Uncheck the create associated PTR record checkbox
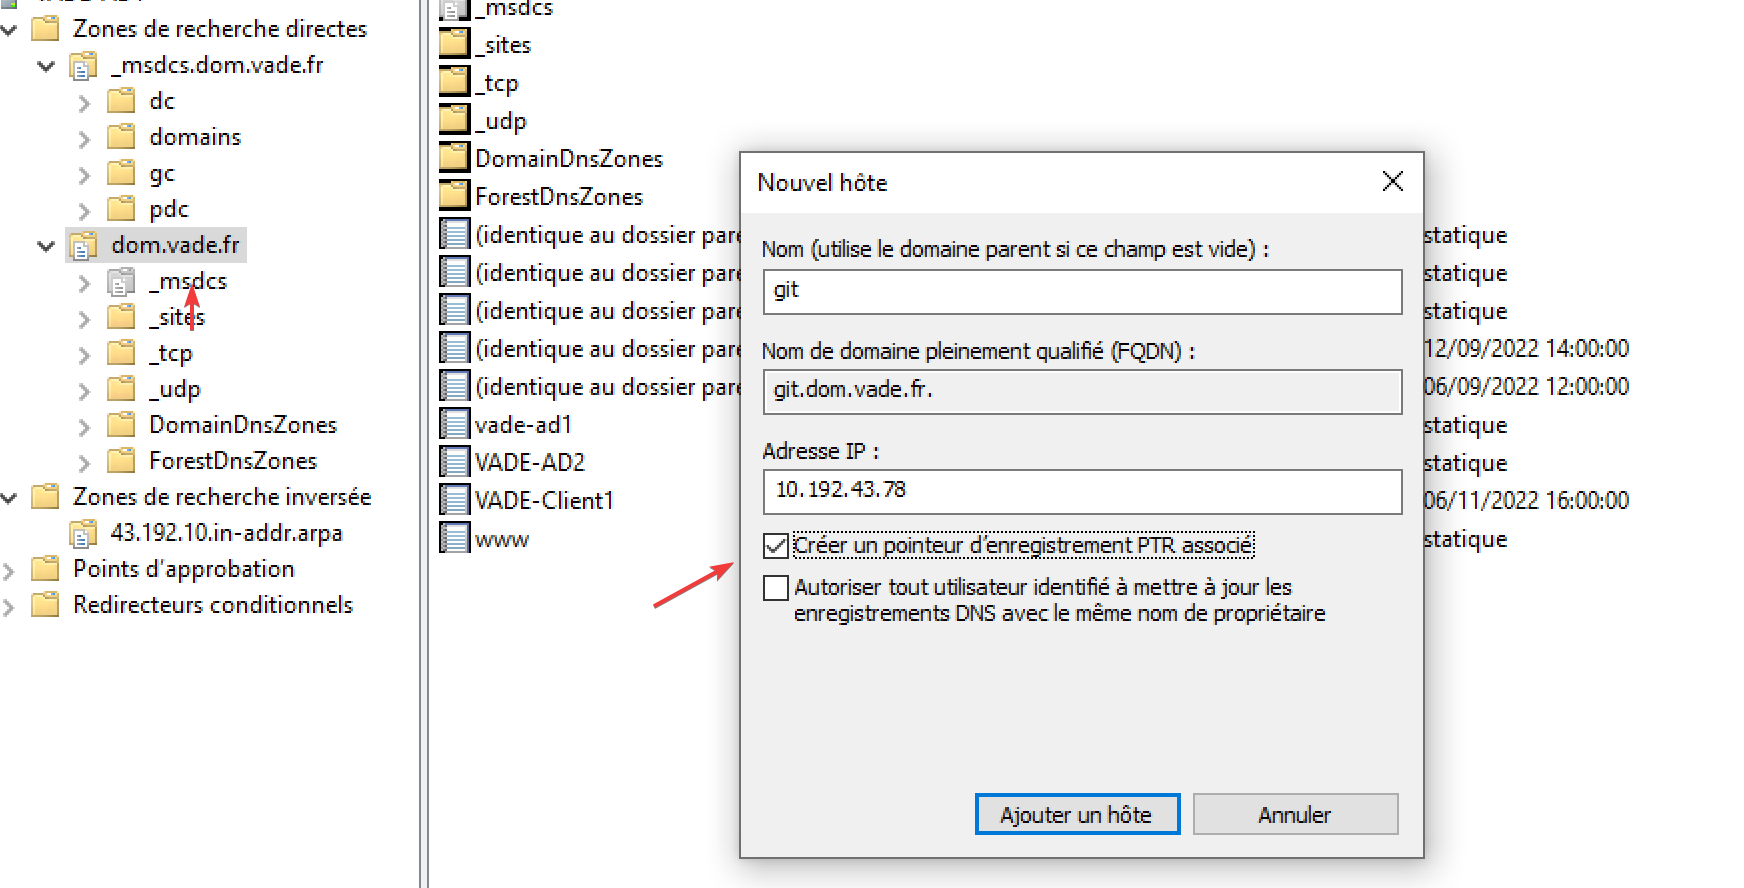Image resolution: width=1744 pixels, height=888 pixels. coord(775,546)
